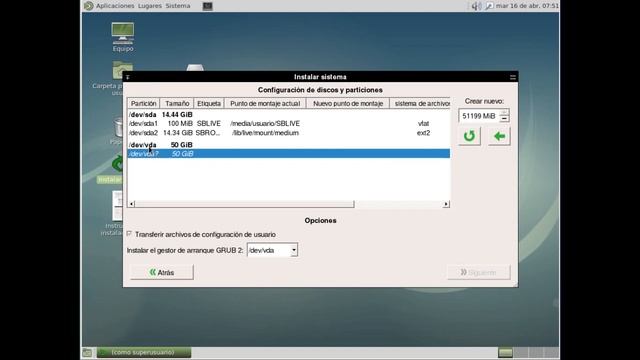Screen dimensions: 640x360
Task: Open the Aplicaciones menu
Action: point(115,6)
